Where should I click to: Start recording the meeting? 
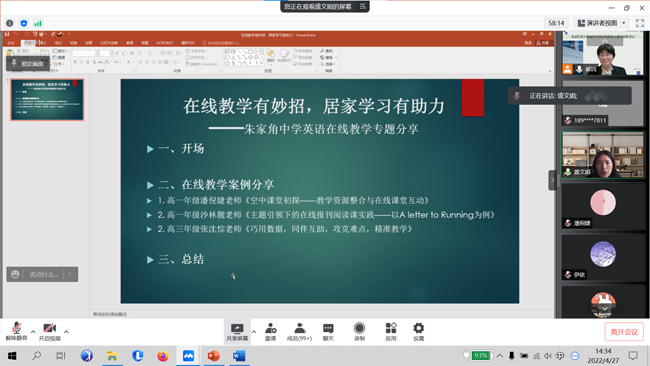359,332
